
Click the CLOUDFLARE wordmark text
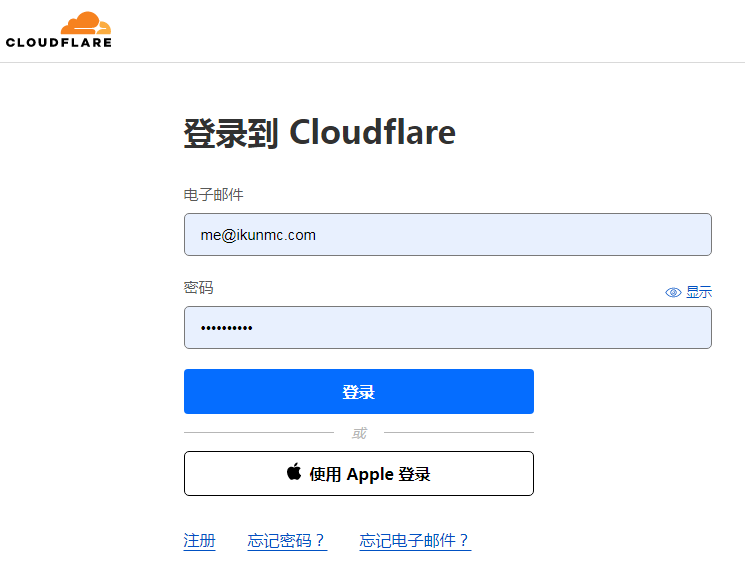pyautogui.click(x=59, y=42)
